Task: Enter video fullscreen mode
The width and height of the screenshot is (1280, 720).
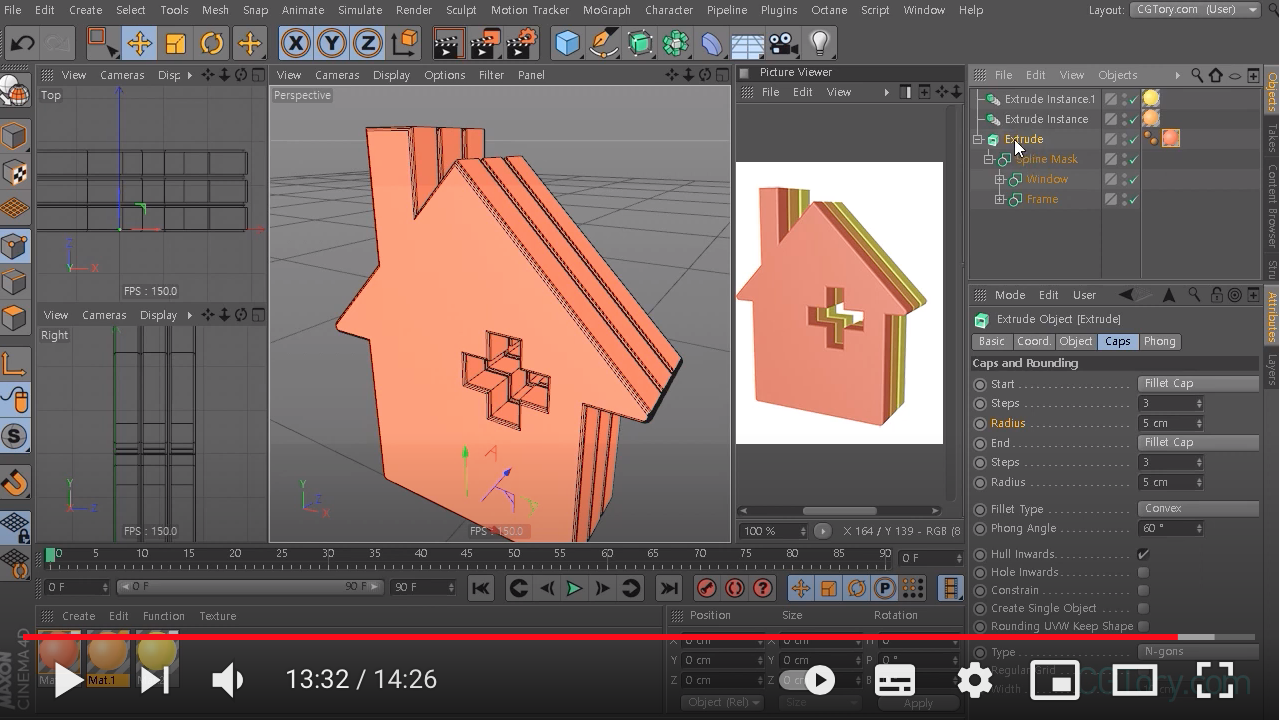Action: tap(1214, 680)
